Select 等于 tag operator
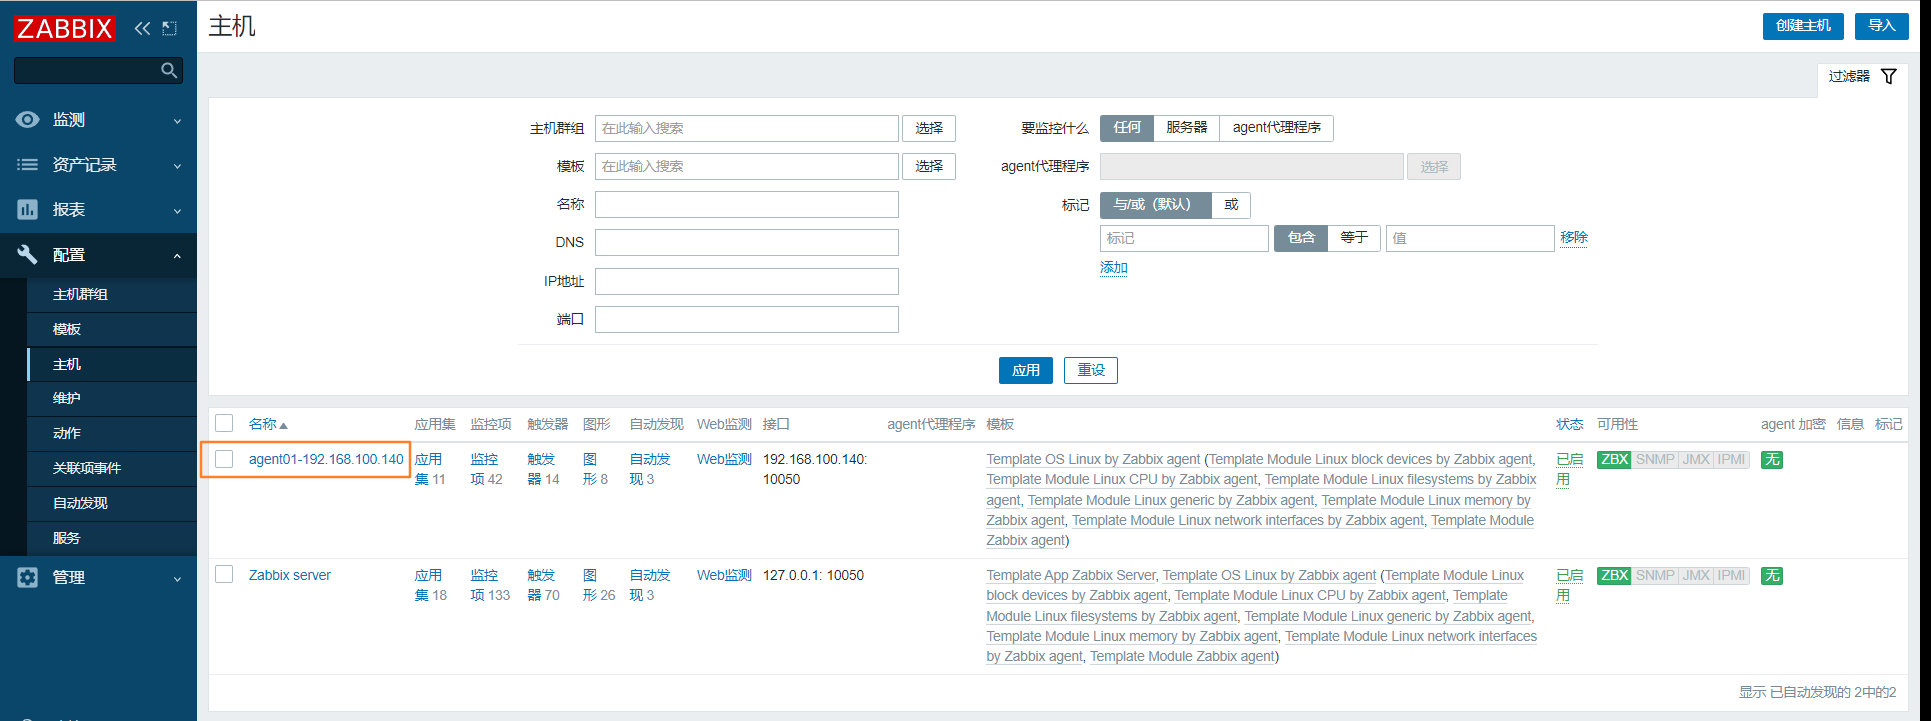 [x=1354, y=238]
